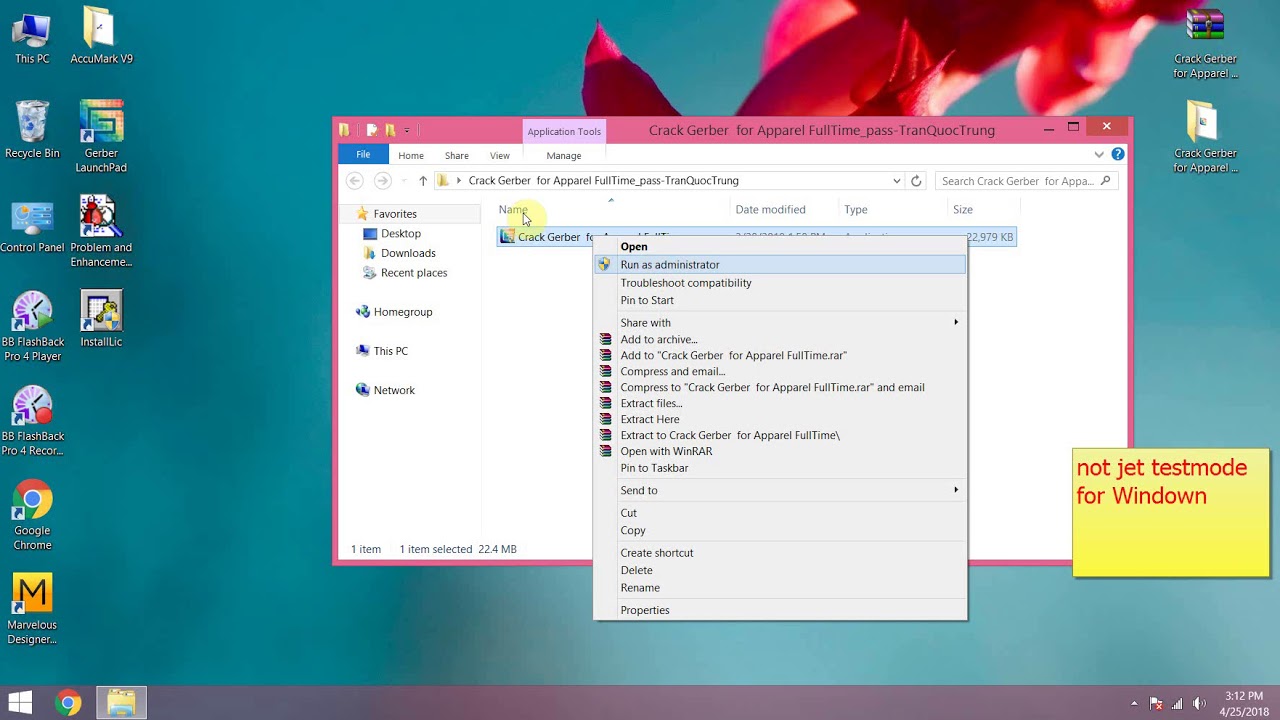Image resolution: width=1280 pixels, height=720 pixels.
Task: Open Crack Gerber folder on desktop right
Action: [x=1205, y=138]
